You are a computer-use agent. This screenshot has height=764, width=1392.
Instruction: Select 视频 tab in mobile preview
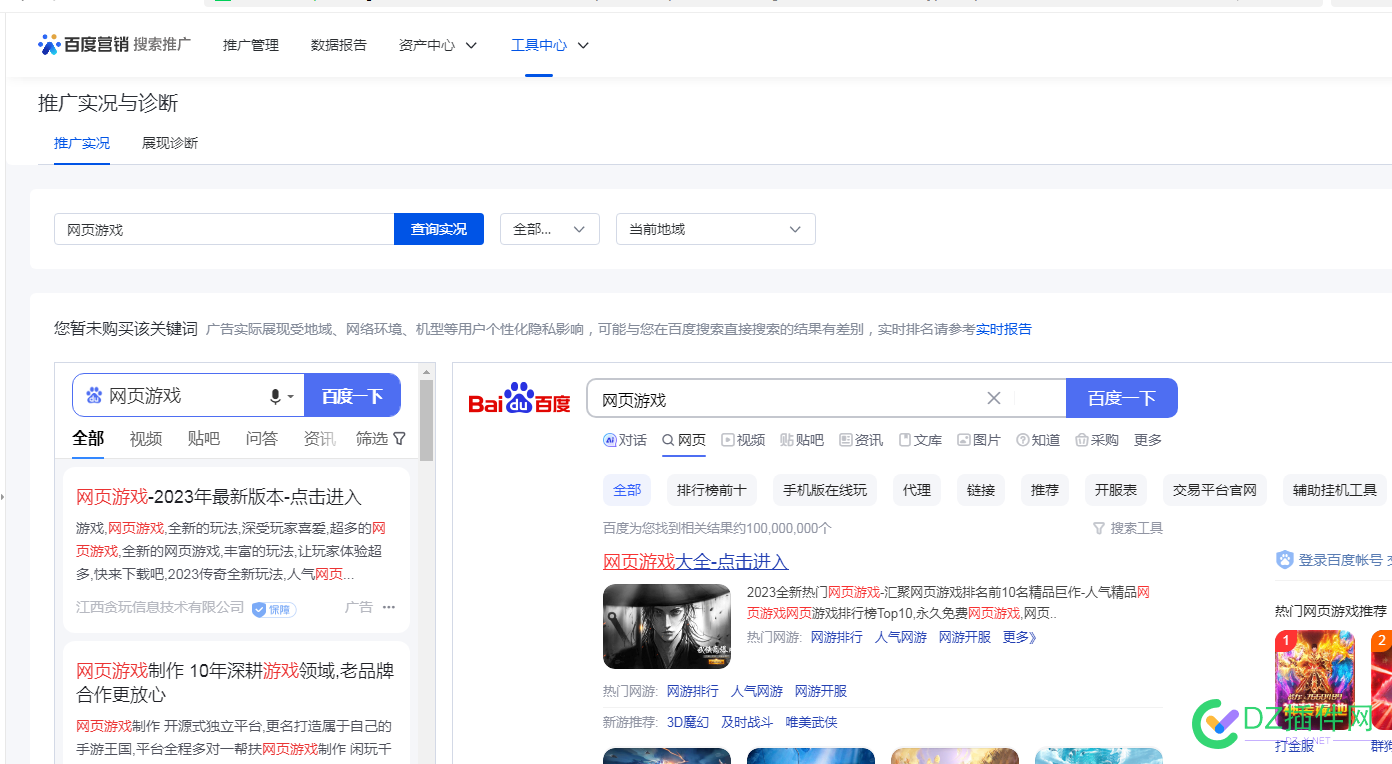[146, 438]
